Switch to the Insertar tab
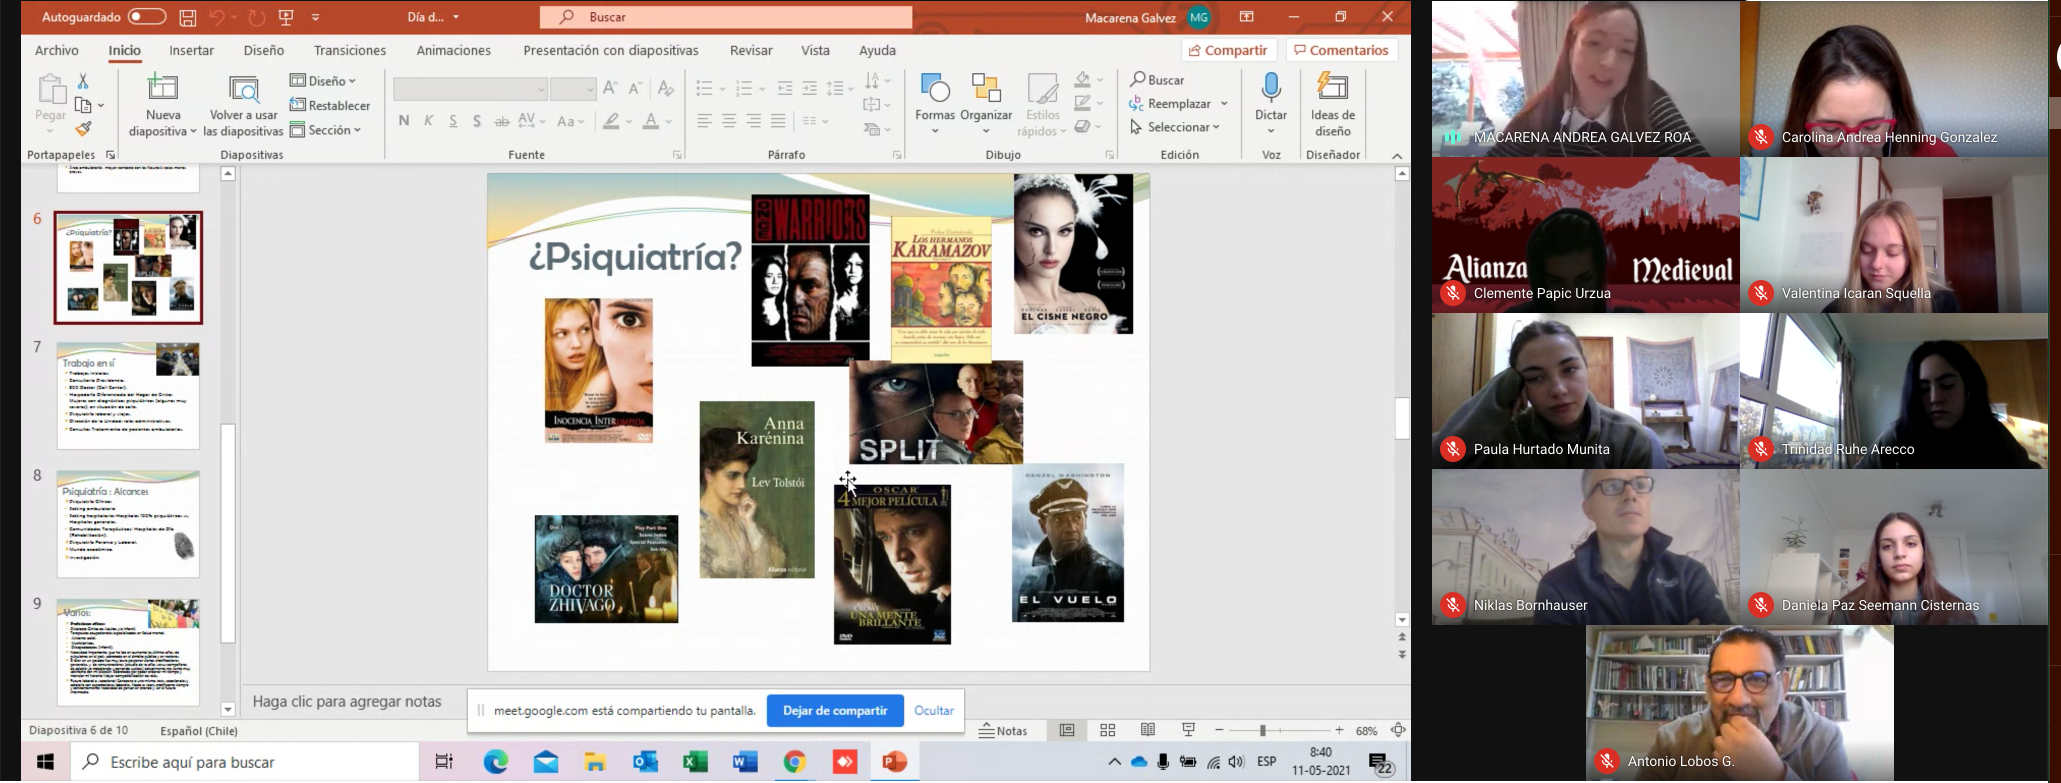The image size is (2061, 783). pos(191,50)
